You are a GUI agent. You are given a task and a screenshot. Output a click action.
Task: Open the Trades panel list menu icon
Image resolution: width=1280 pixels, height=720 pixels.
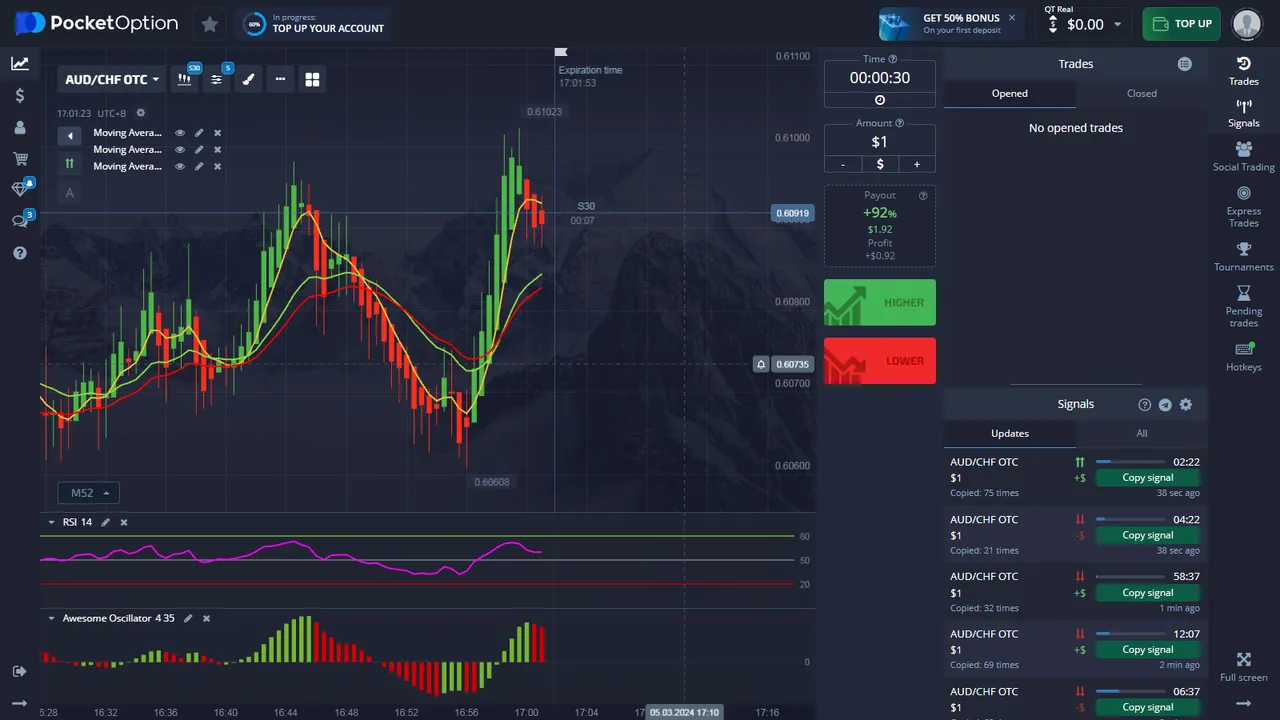coord(1185,64)
